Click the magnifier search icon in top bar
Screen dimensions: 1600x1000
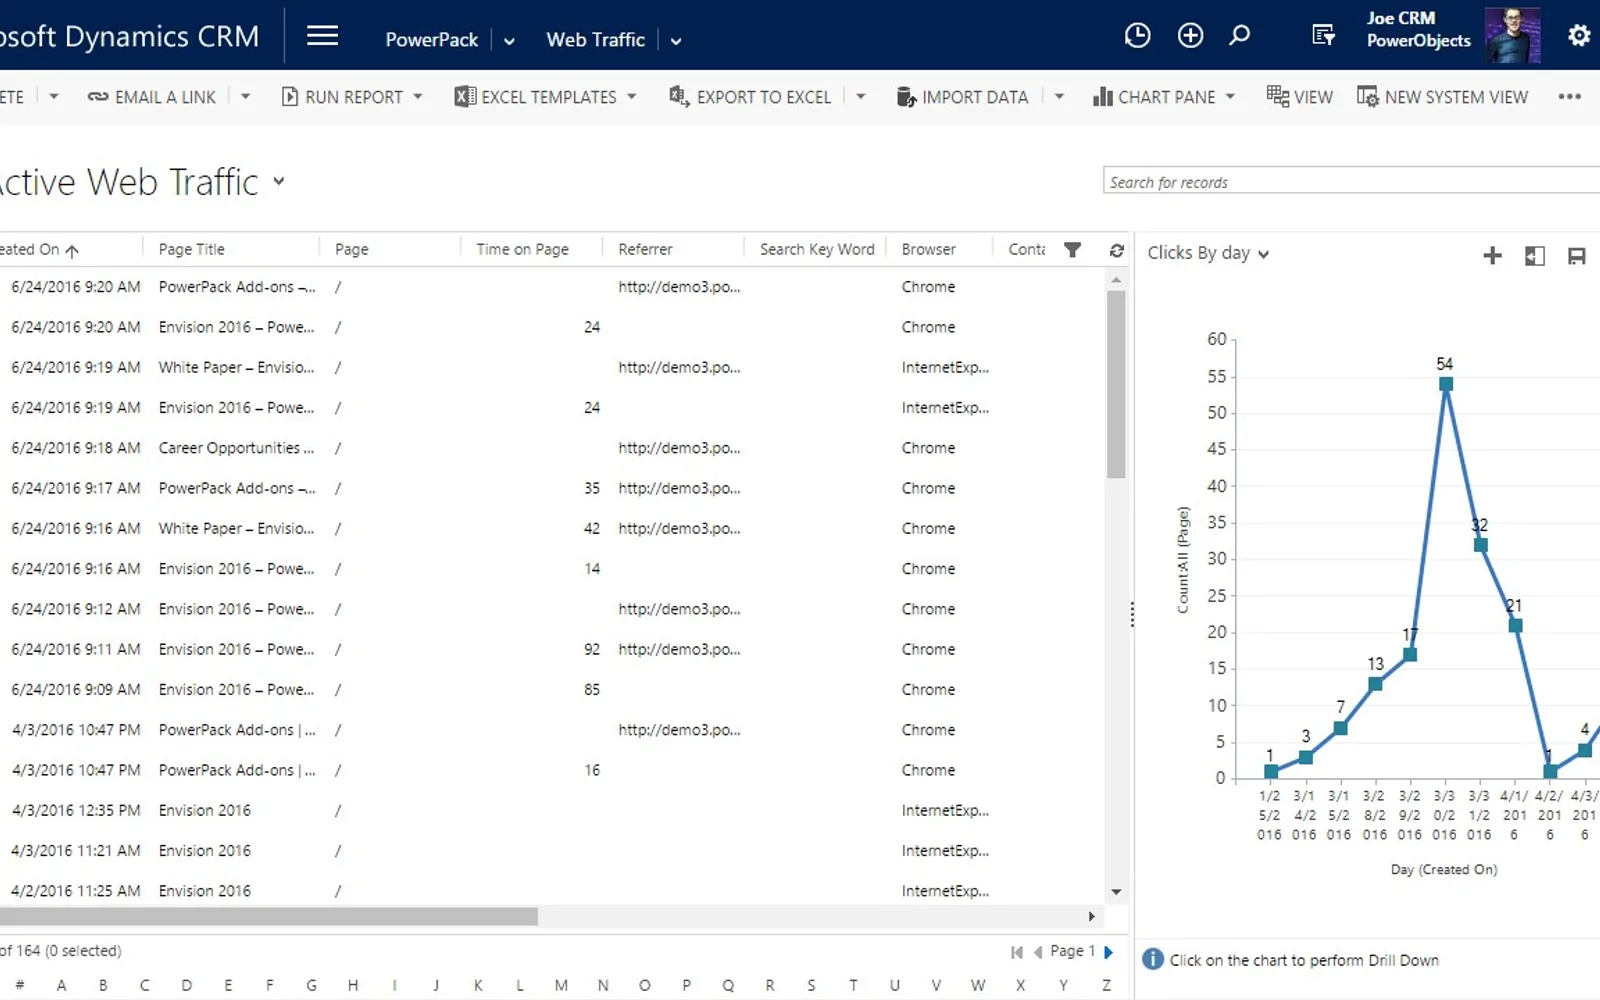(1240, 36)
